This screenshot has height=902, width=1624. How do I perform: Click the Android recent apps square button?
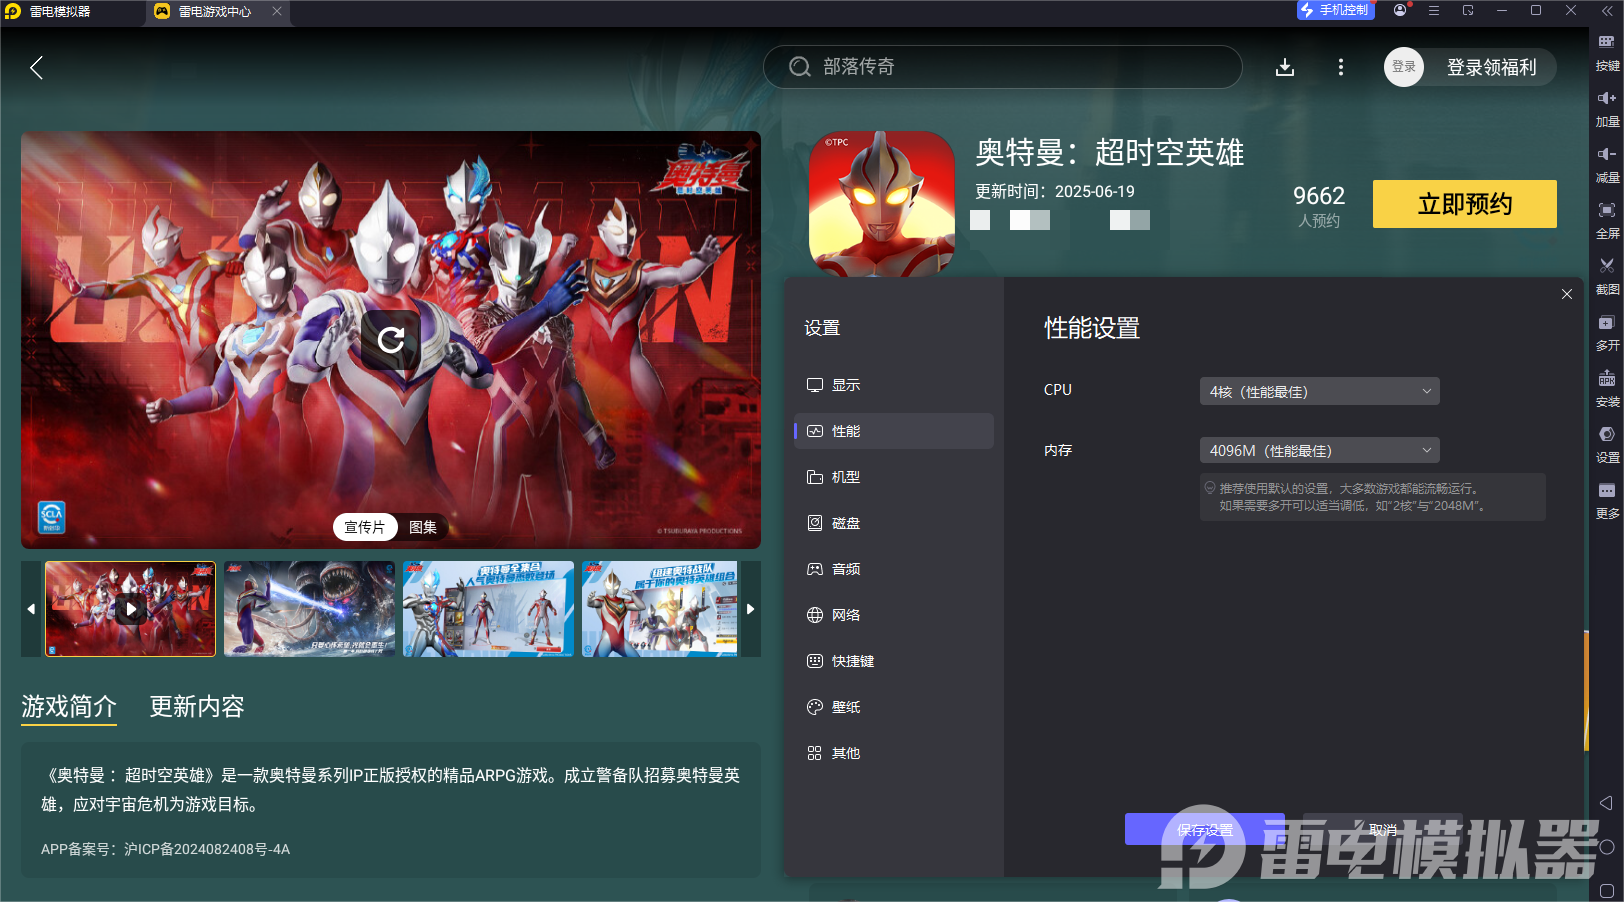pyautogui.click(x=1606, y=890)
